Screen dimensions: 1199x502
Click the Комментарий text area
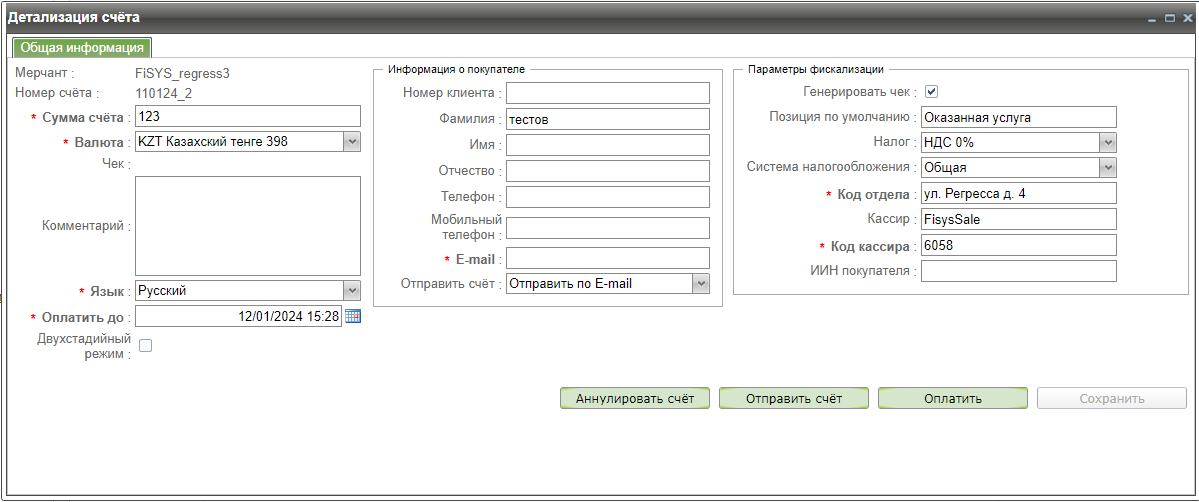(x=247, y=226)
